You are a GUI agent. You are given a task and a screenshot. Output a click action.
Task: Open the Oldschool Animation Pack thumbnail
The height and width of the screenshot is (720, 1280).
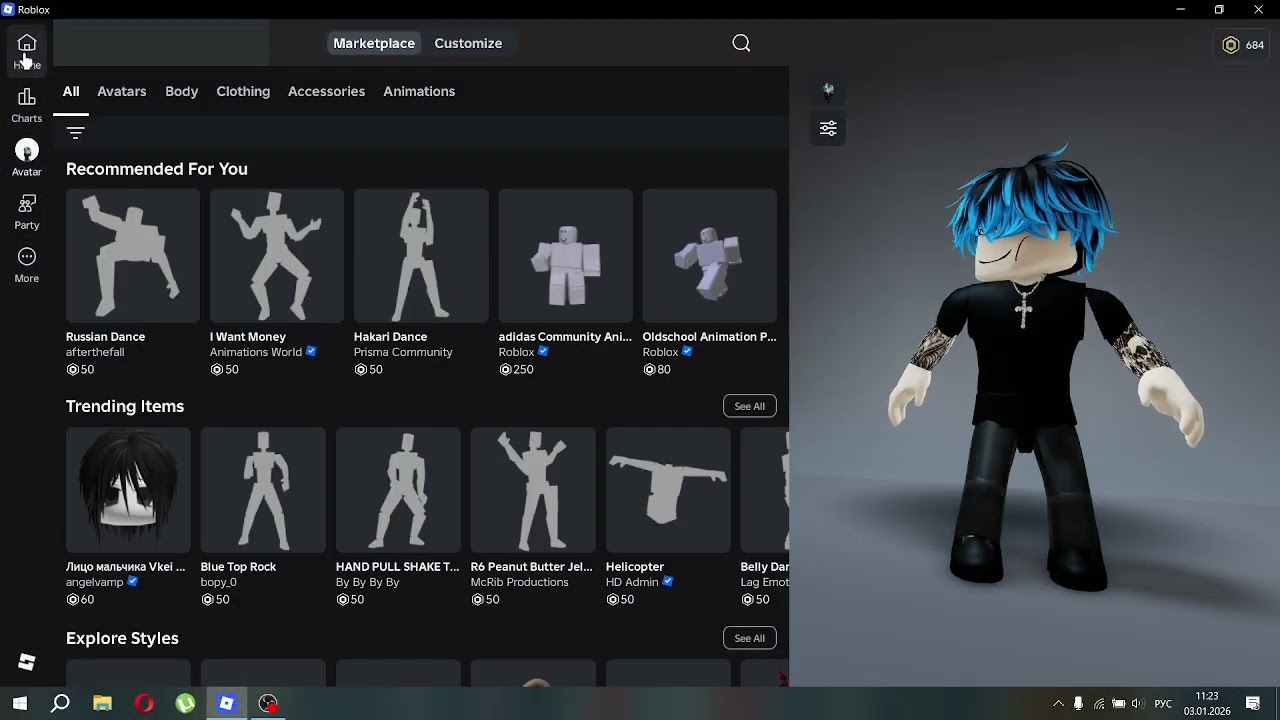click(x=710, y=256)
